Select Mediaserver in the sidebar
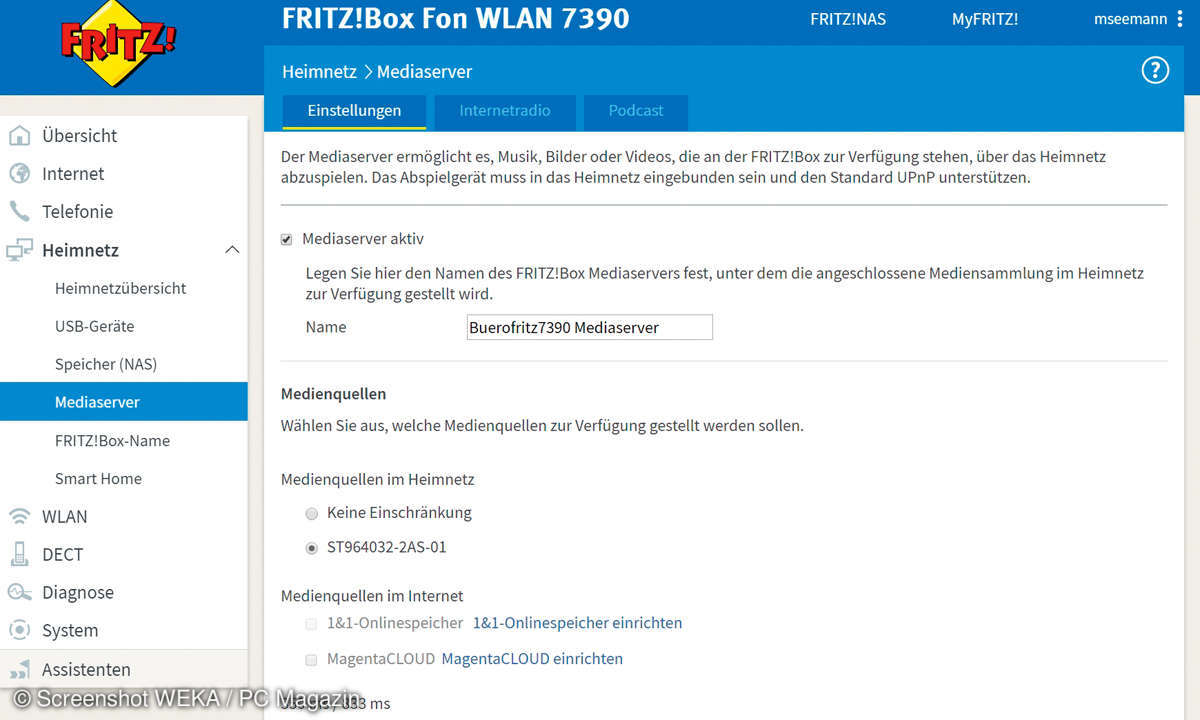 click(x=124, y=402)
